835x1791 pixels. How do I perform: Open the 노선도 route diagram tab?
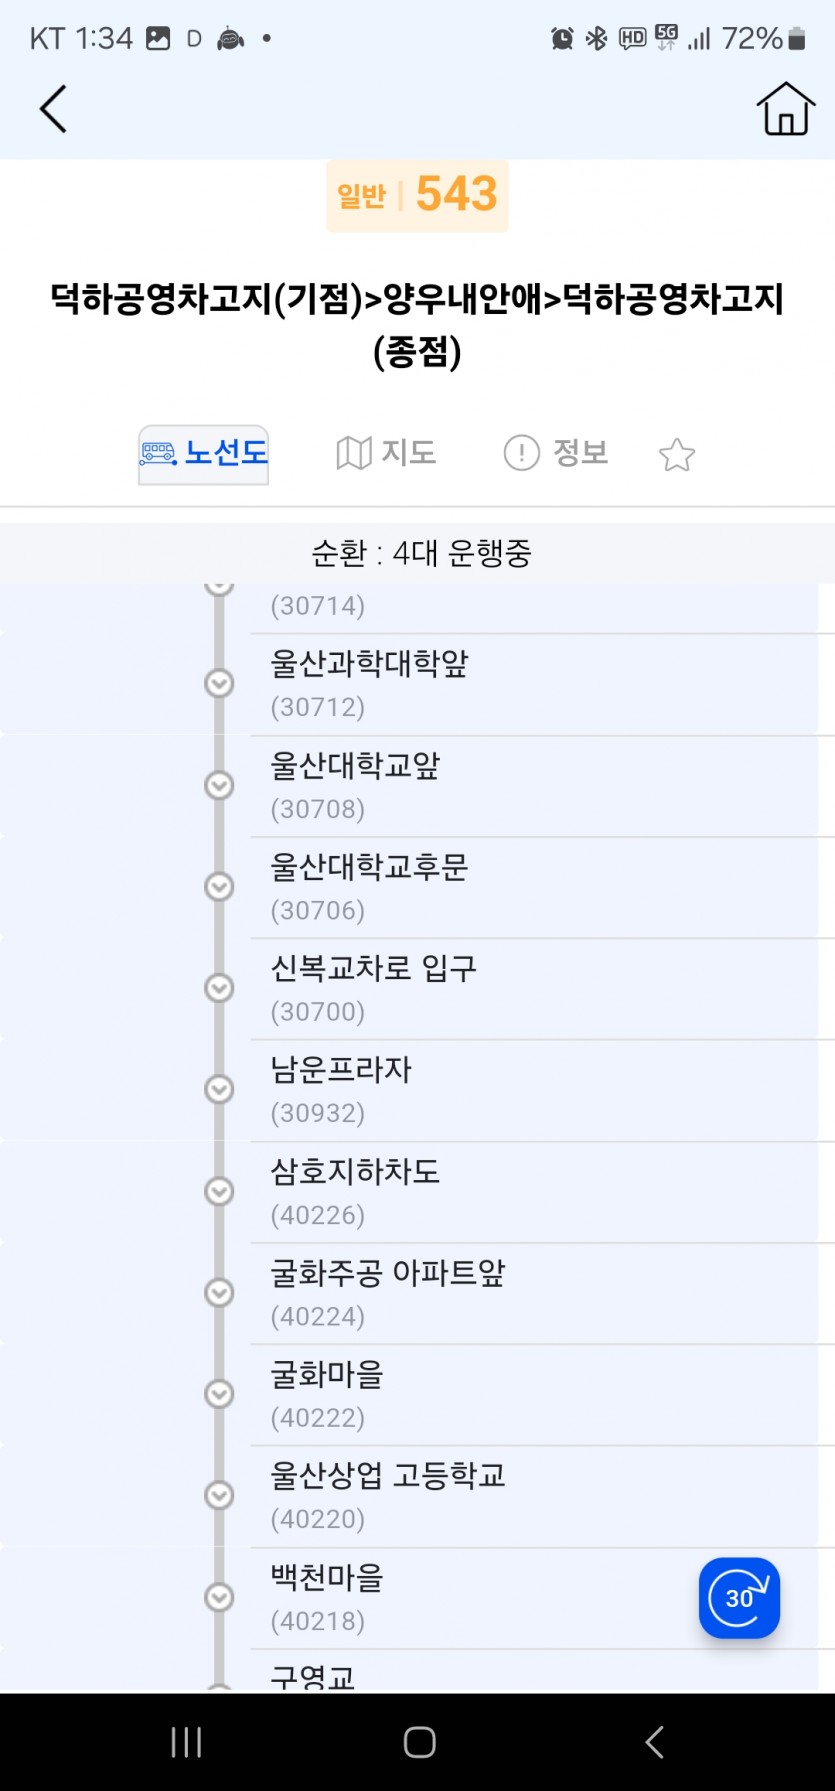pos(203,454)
